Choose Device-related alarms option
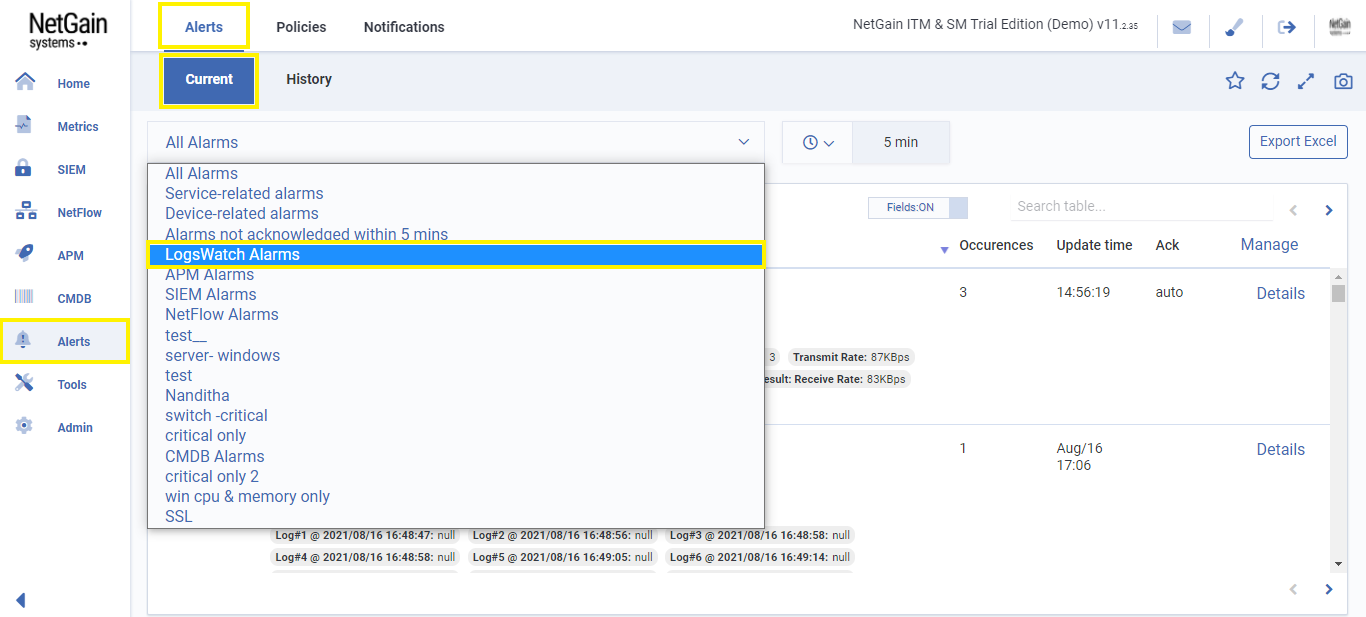 pos(456,213)
